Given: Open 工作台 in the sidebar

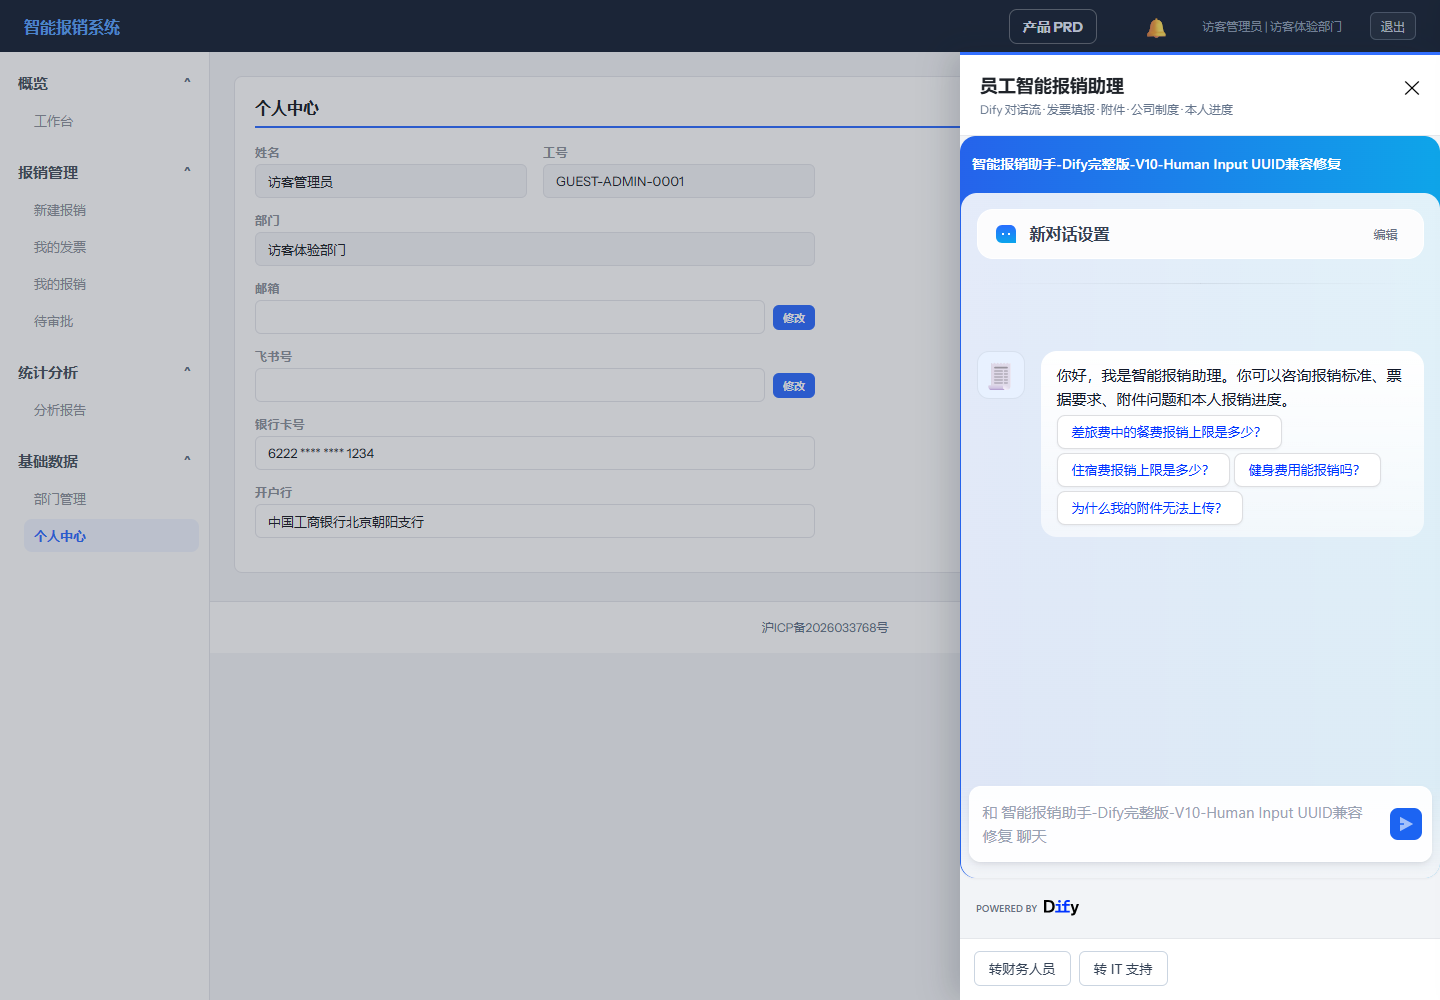Looking at the screenshot, I should coord(111,121).
